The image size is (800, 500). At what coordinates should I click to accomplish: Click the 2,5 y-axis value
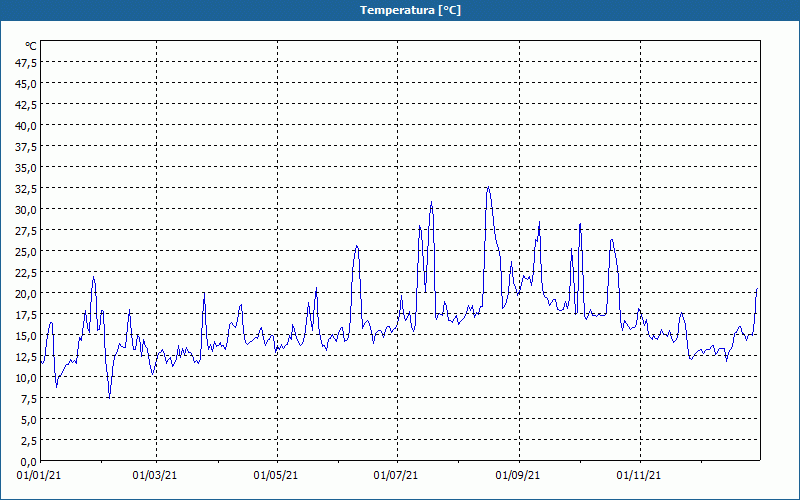[x=29, y=441]
